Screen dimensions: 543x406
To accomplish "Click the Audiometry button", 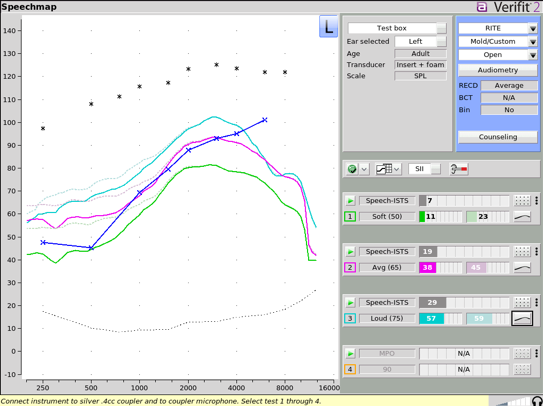I will (x=498, y=70).
